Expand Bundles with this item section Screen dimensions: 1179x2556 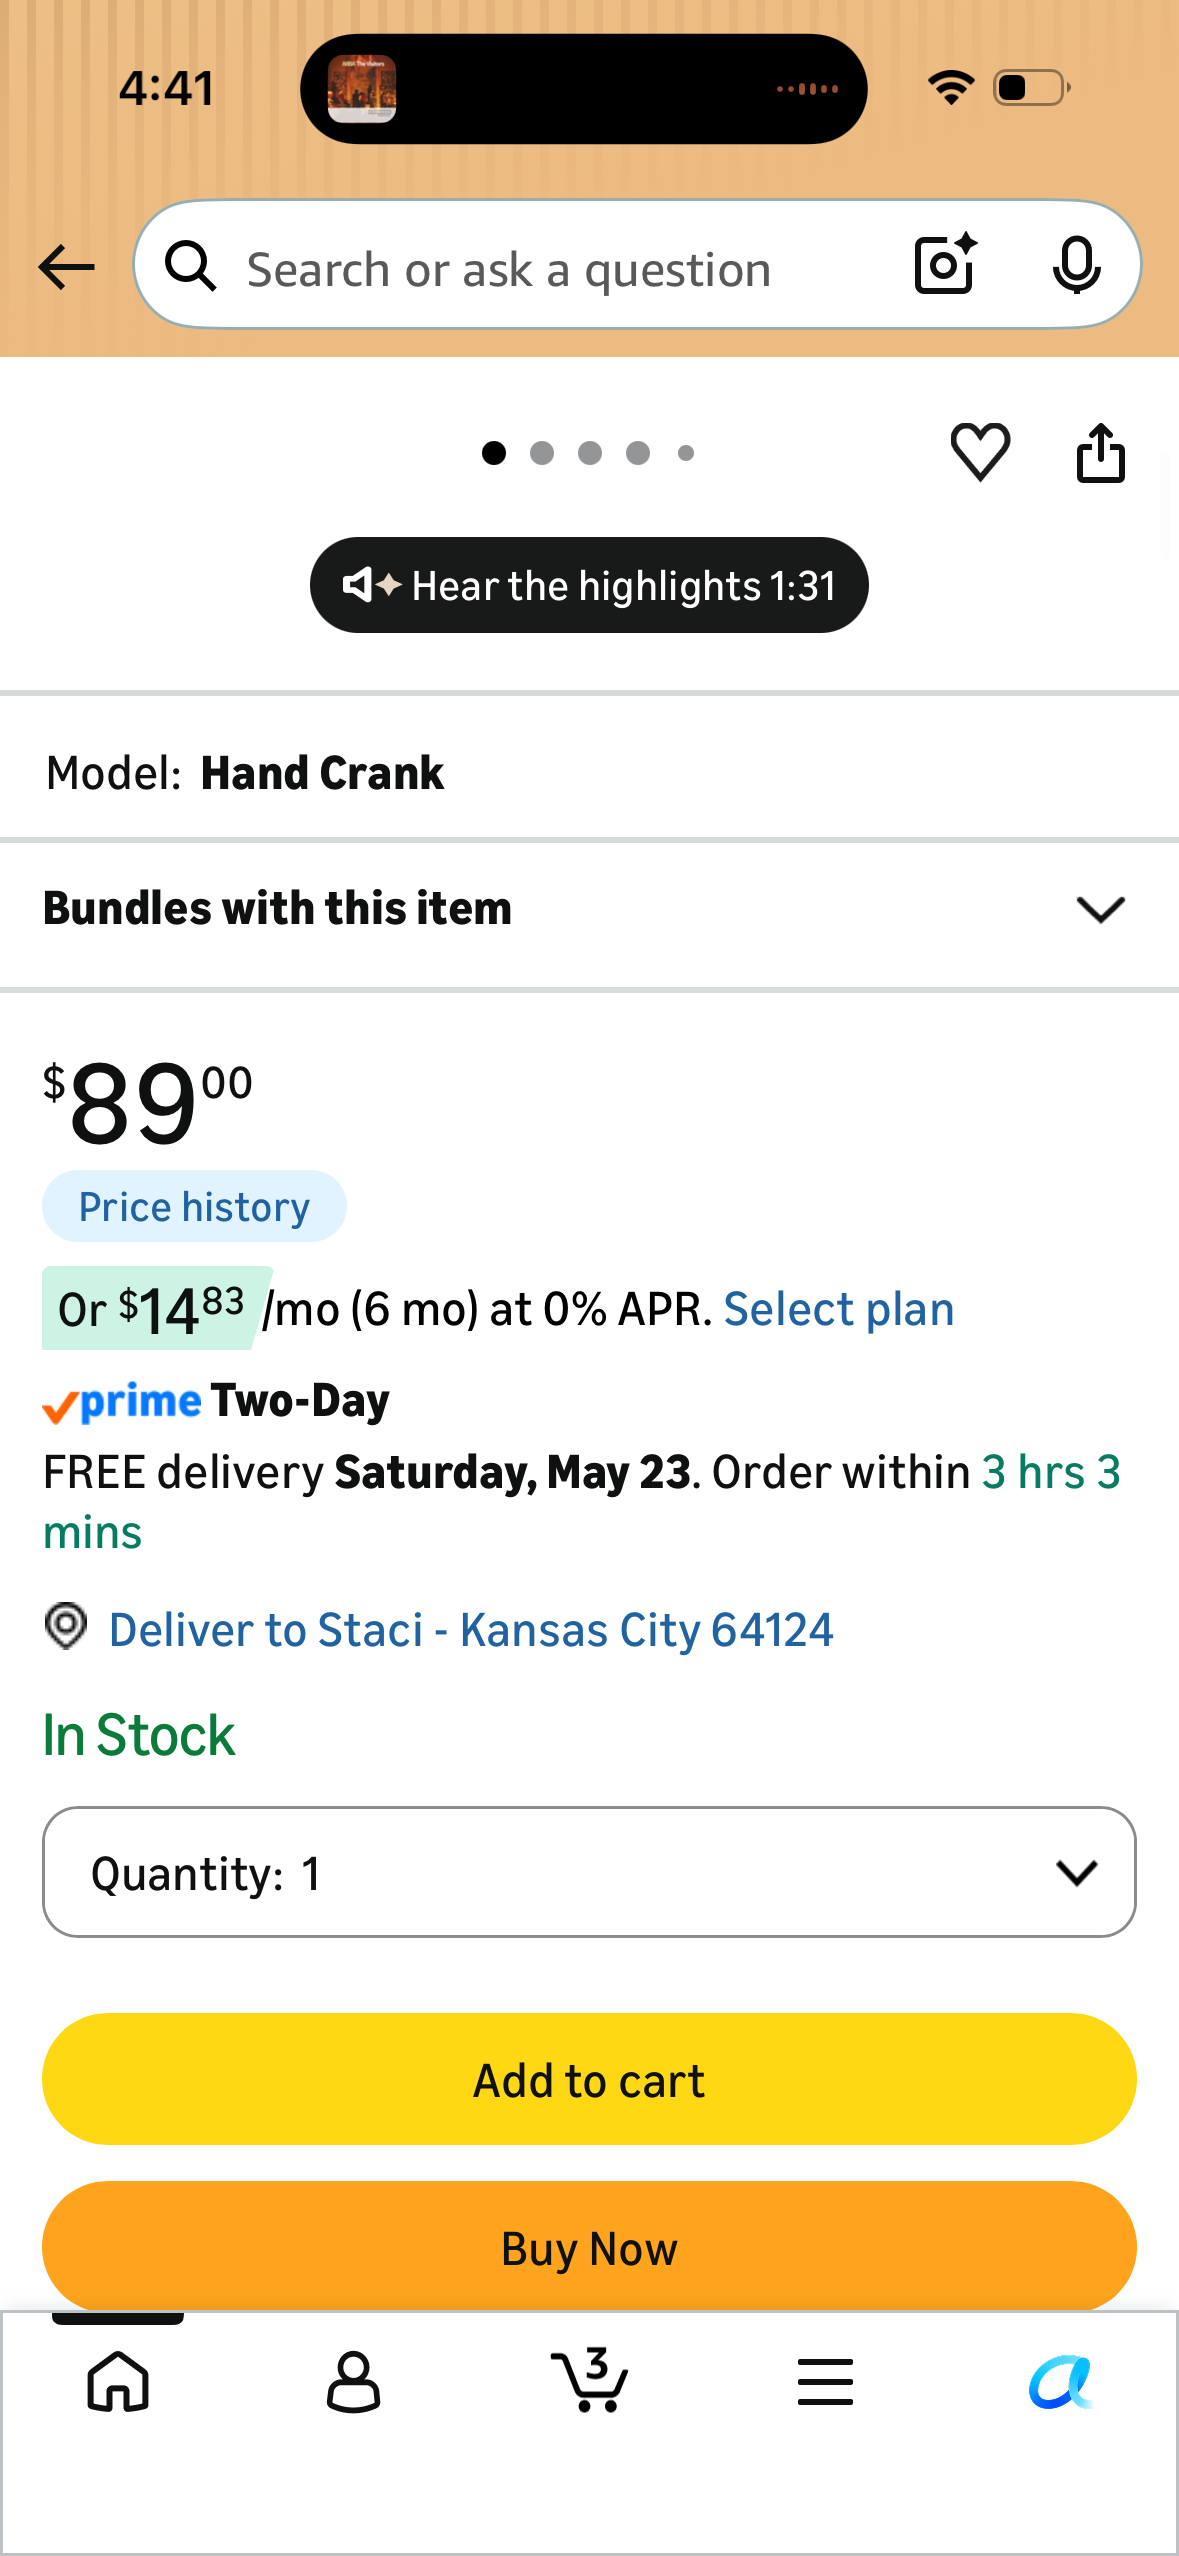pos(590,909)
